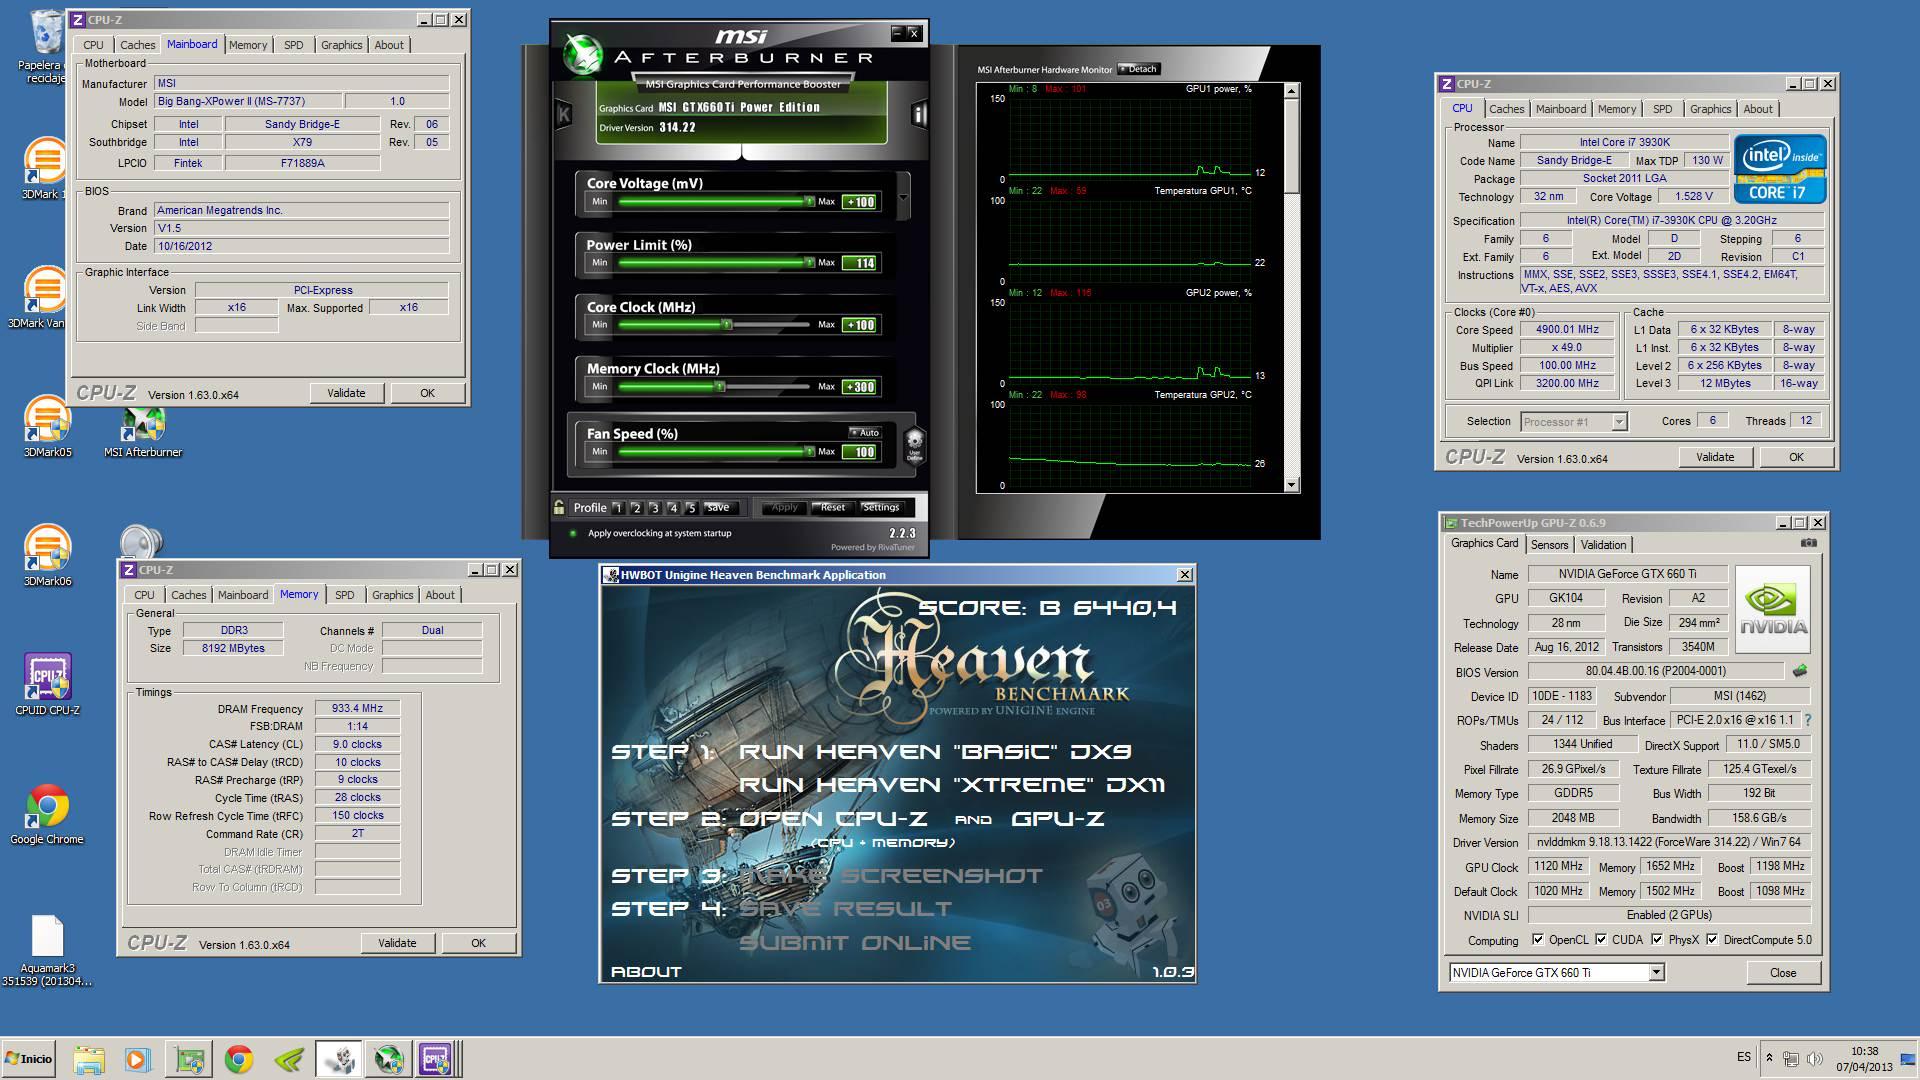The image size is (1920, 1080).
Task: Click the Chrome icon in the taskbar
Action: (238, 1059)
